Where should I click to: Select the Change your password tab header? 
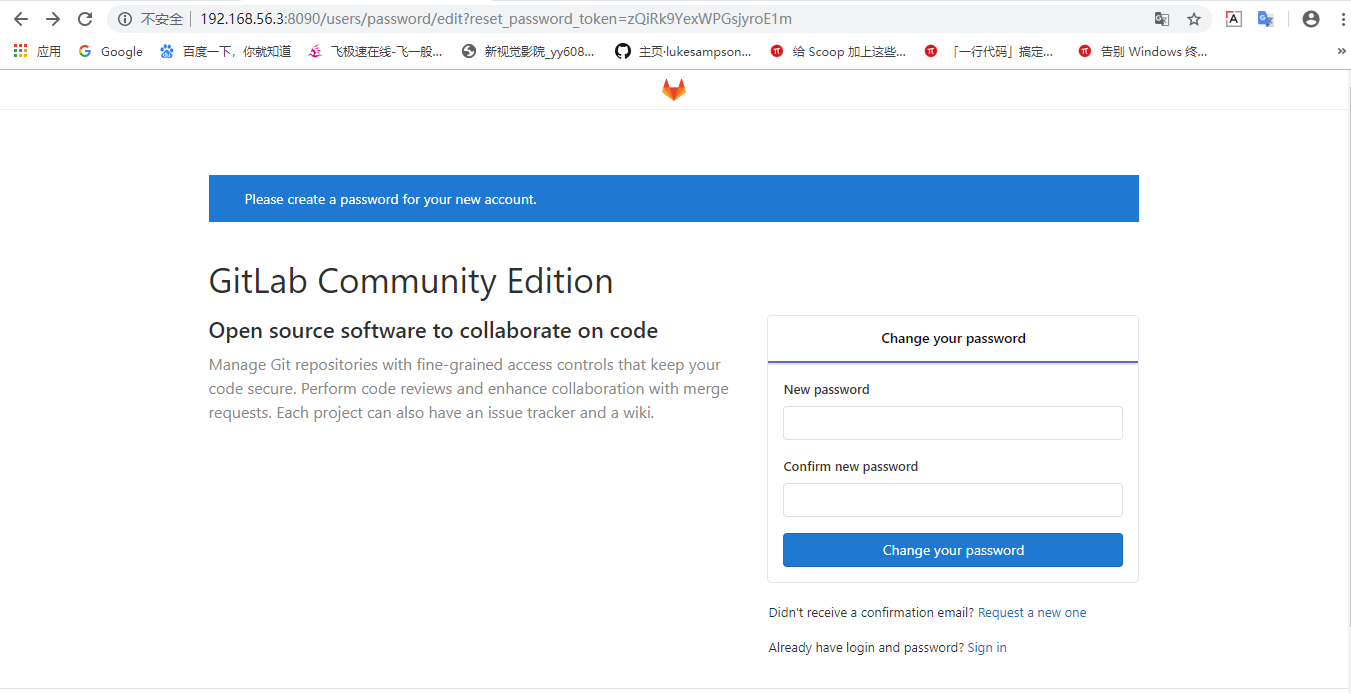click(953, 339)
